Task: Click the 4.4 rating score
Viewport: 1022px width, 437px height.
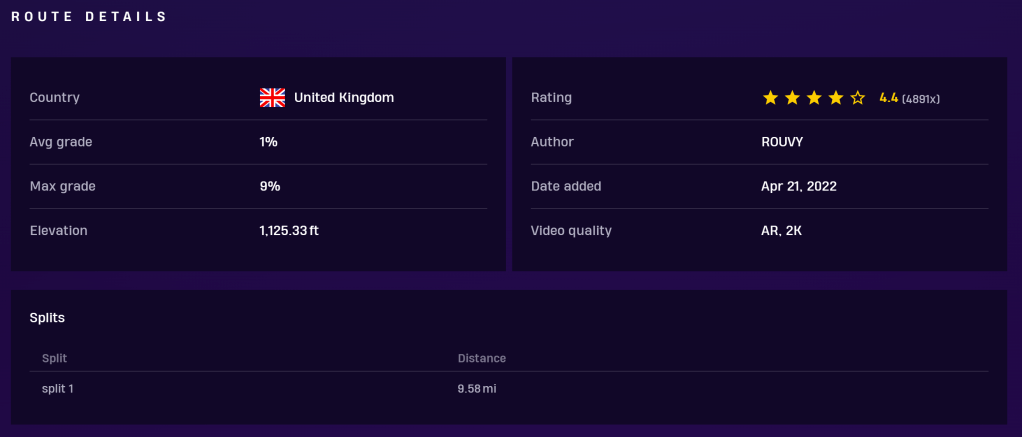Action: pyautogui.click(x=888, y=98)
